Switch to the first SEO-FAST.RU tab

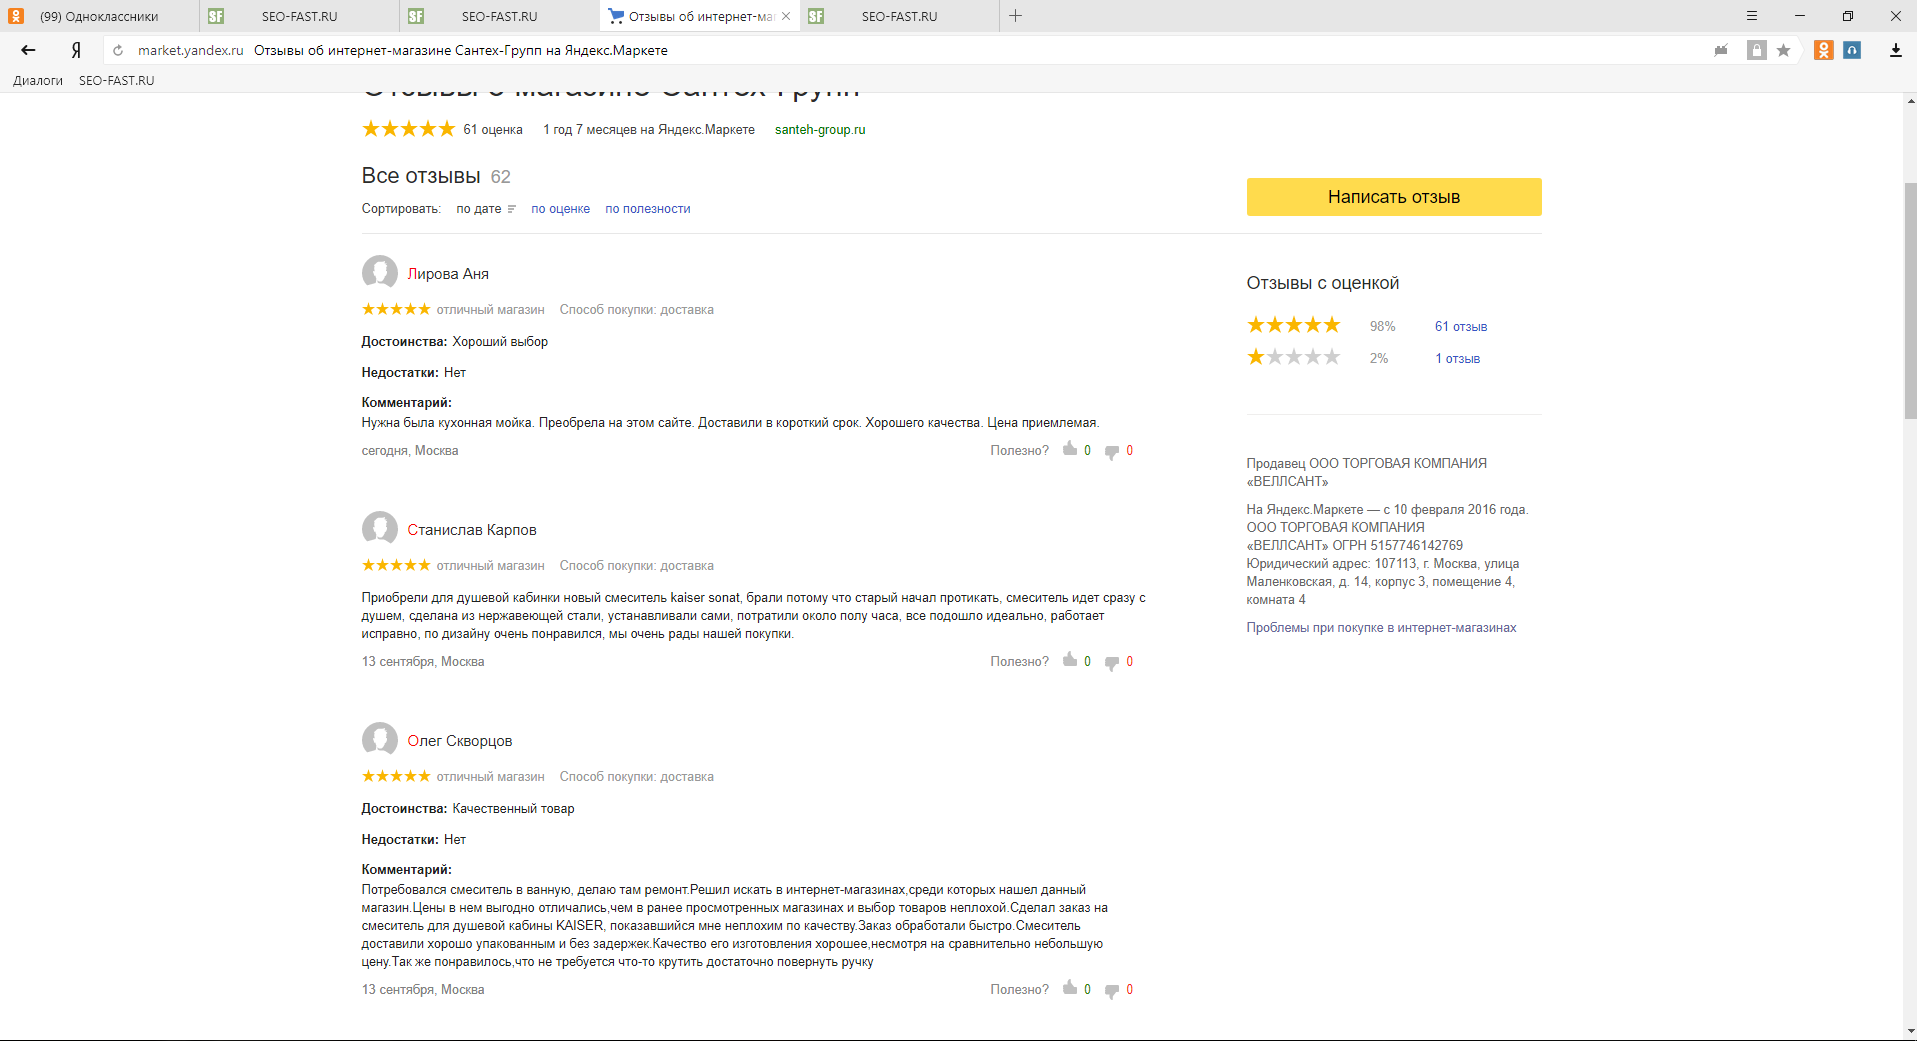coord(299,16)
